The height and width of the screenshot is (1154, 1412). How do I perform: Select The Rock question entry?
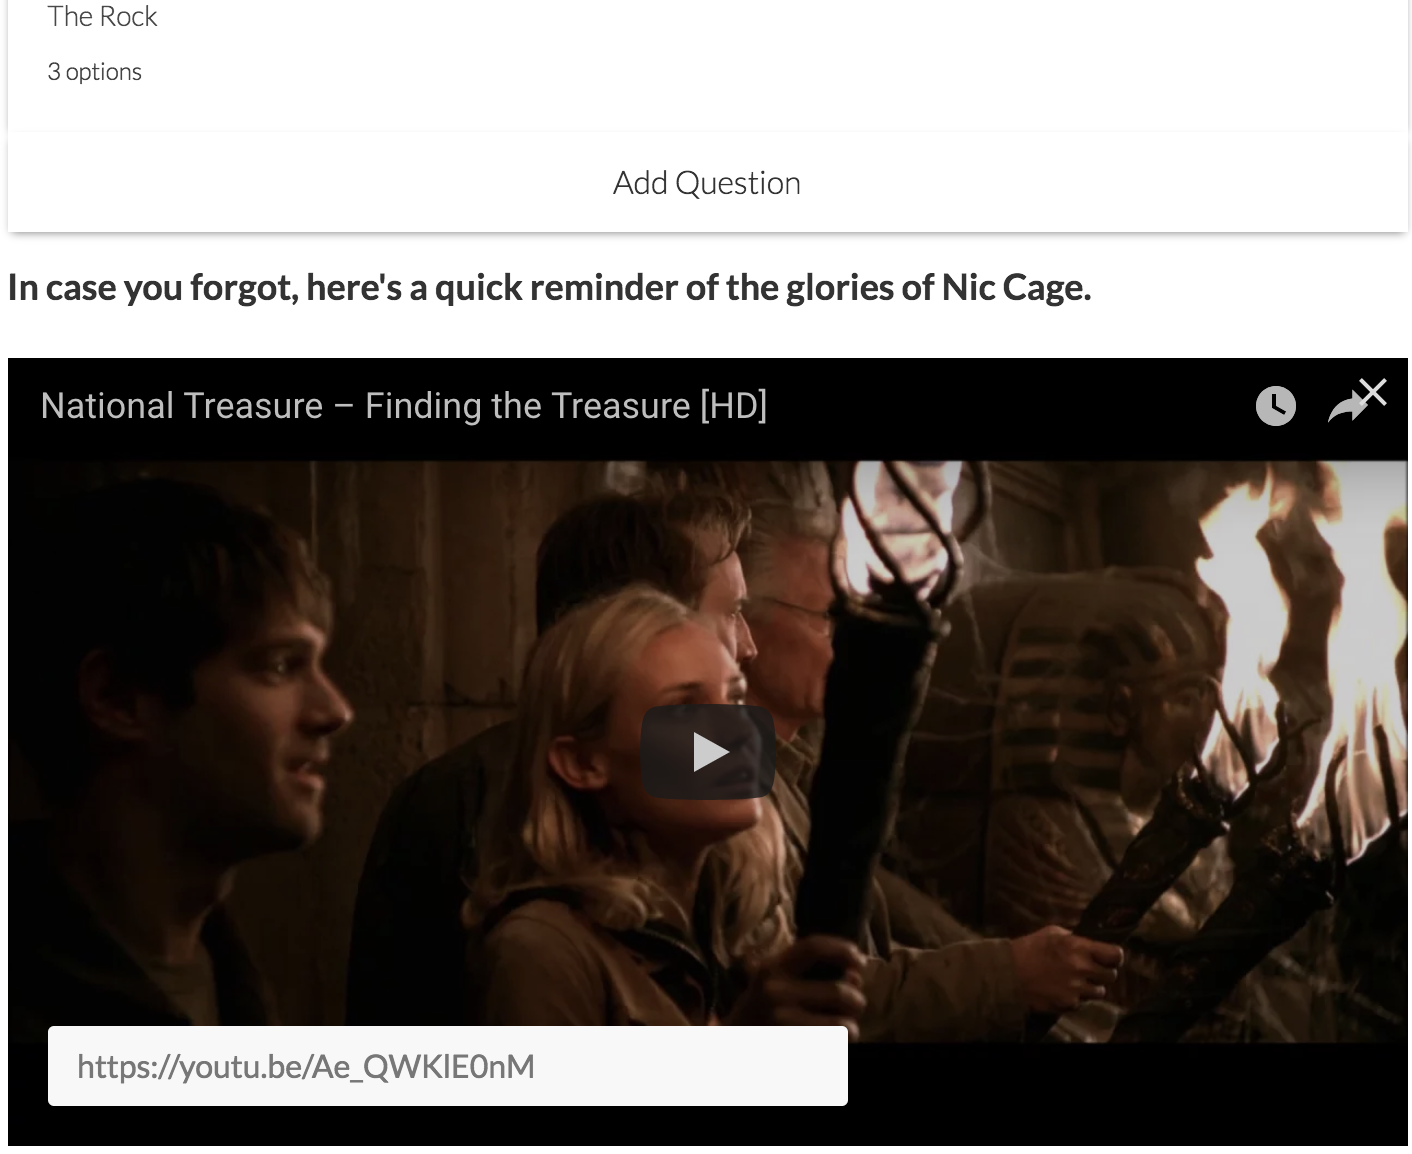pos(102,16)
